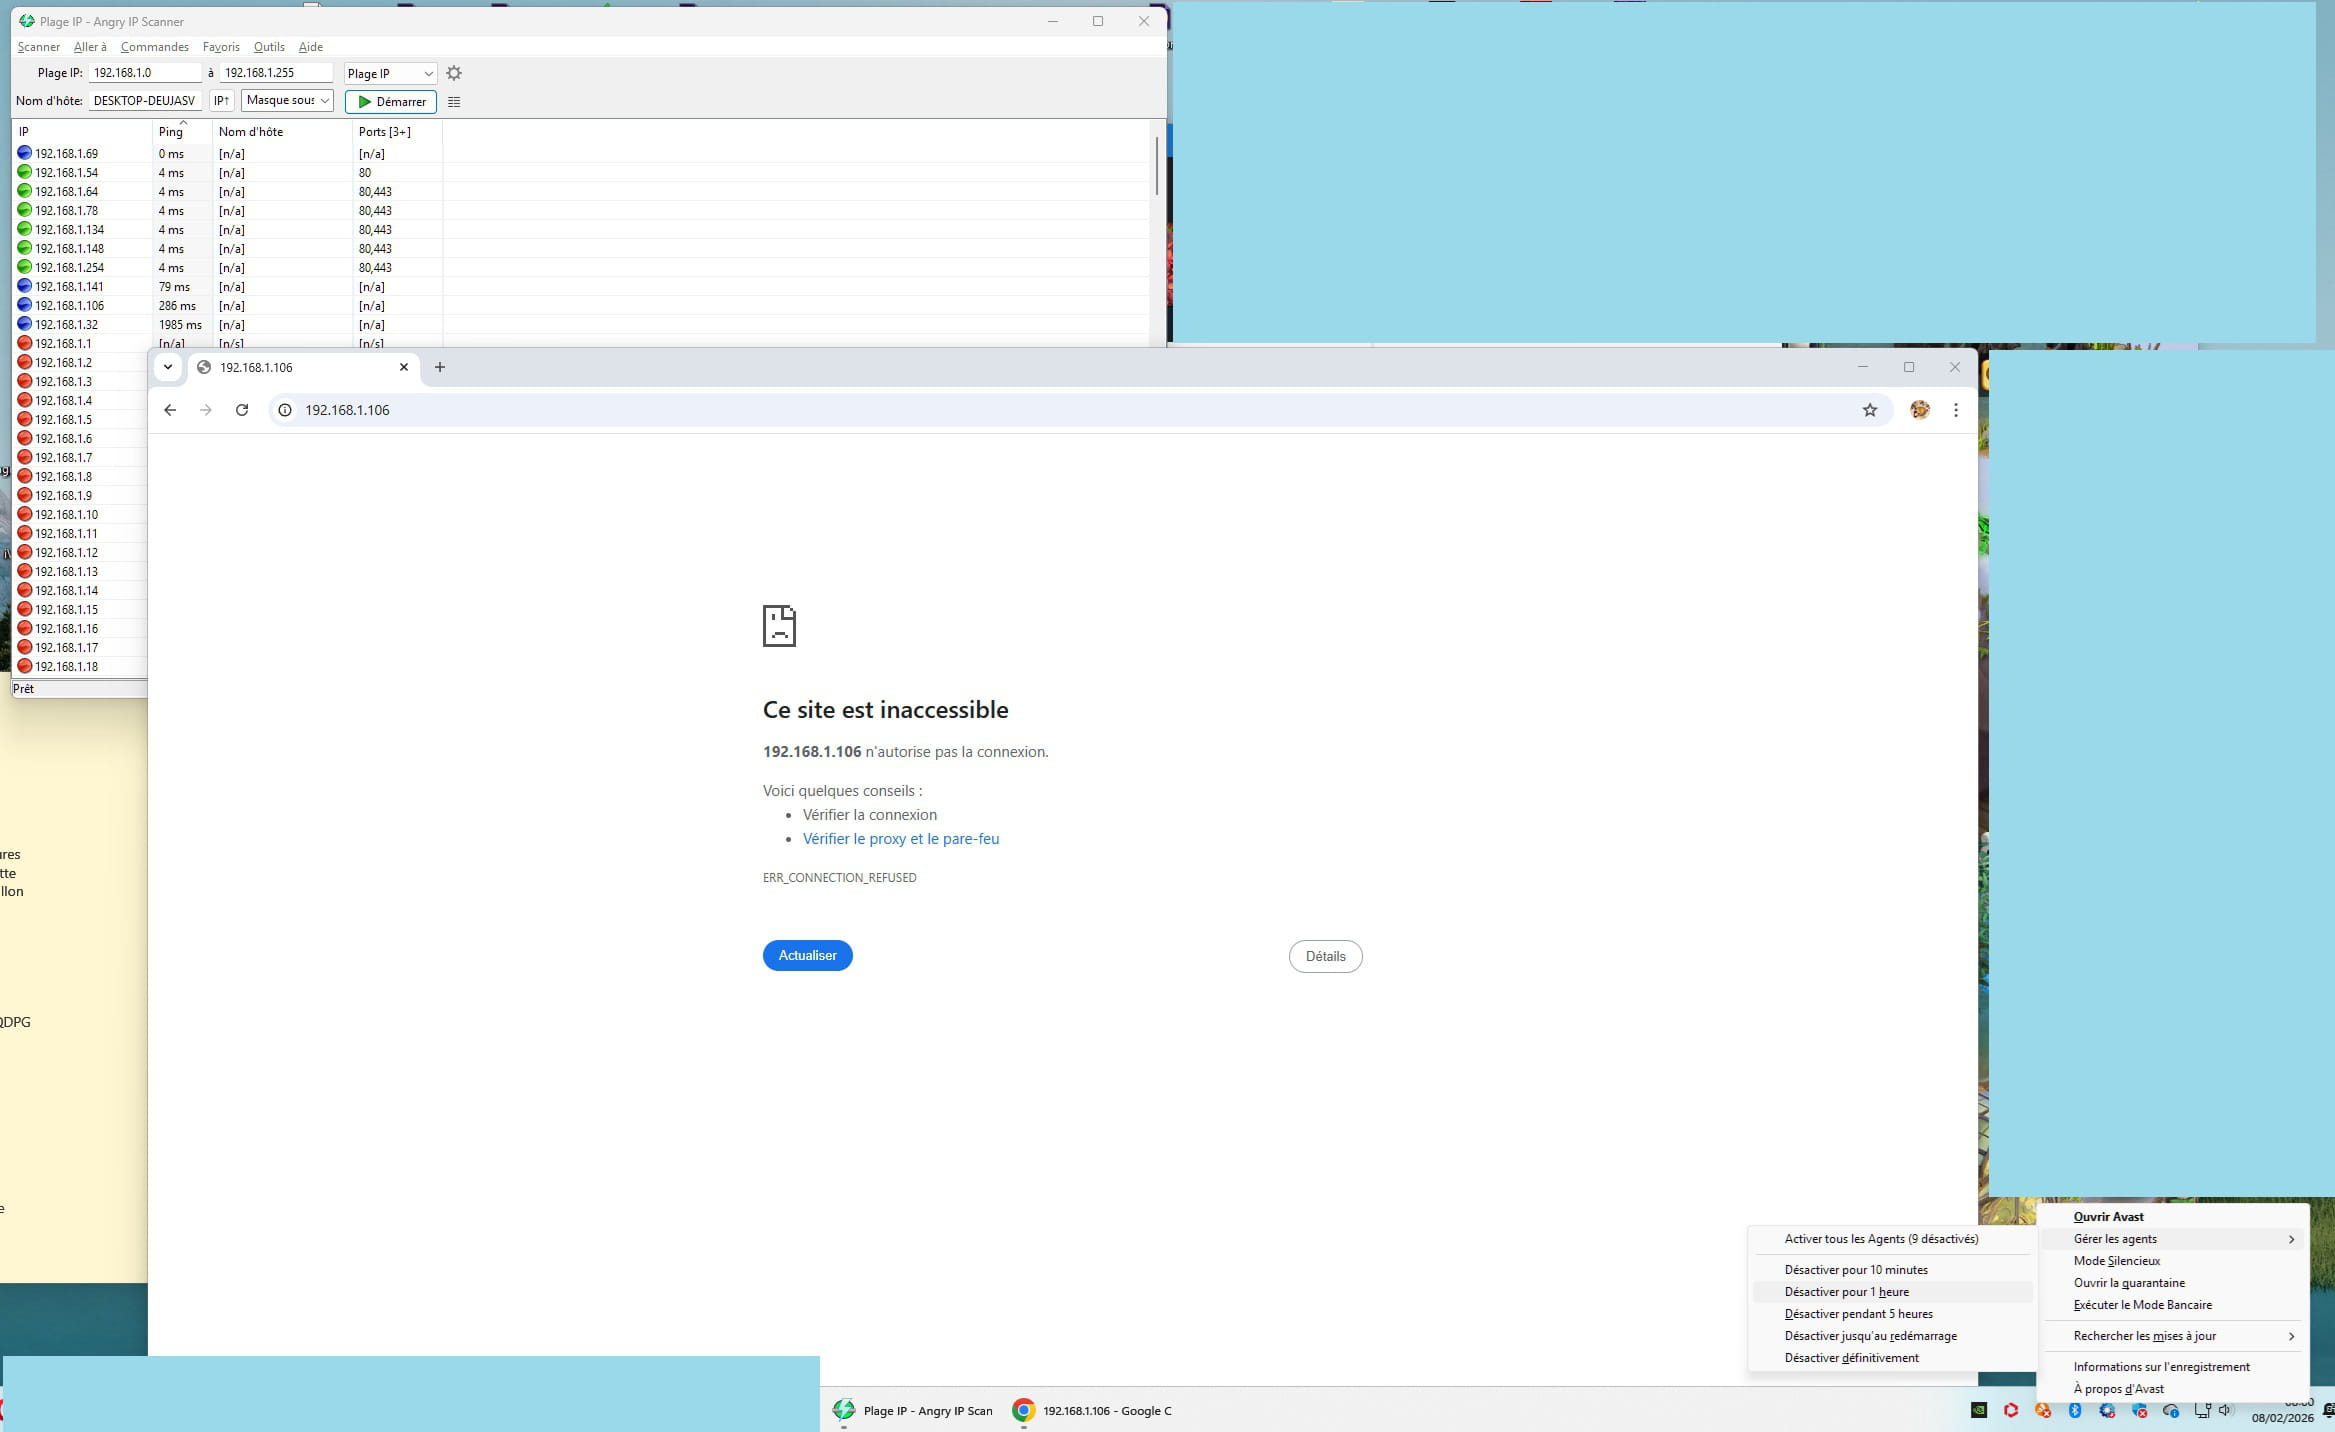Bookmark this page with the star icon
The width and height of the screenshot is (2335, 1432).
(1869, 410)
